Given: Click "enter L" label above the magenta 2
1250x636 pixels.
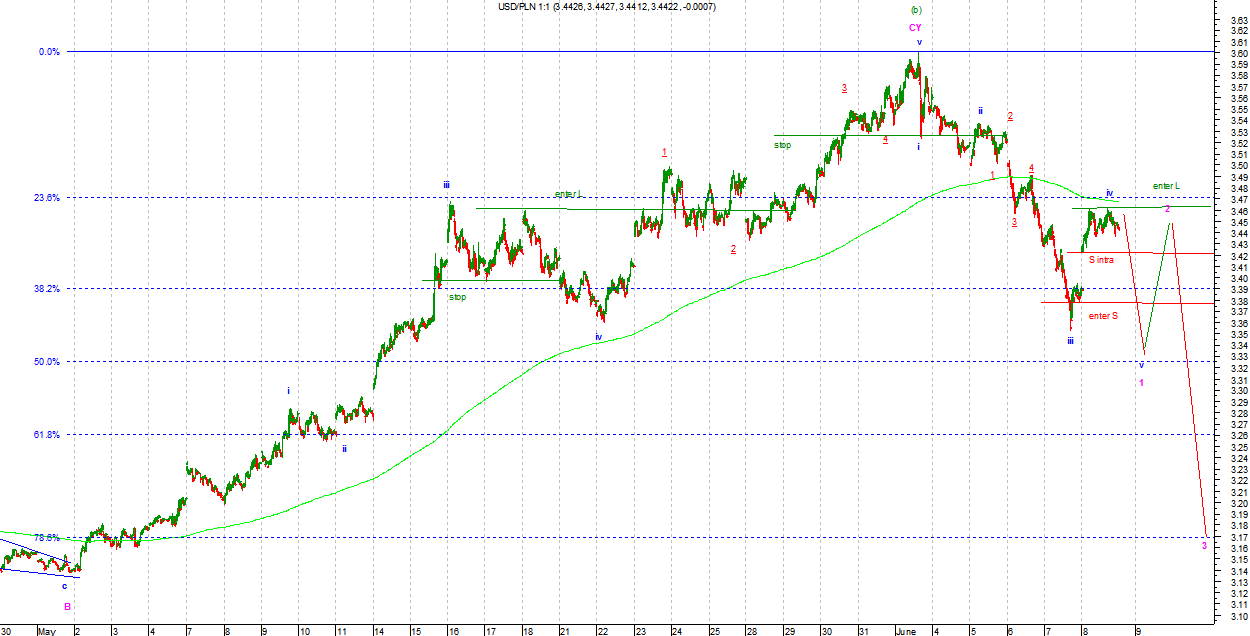Looking at the screenshot, I should point(1166,186).
